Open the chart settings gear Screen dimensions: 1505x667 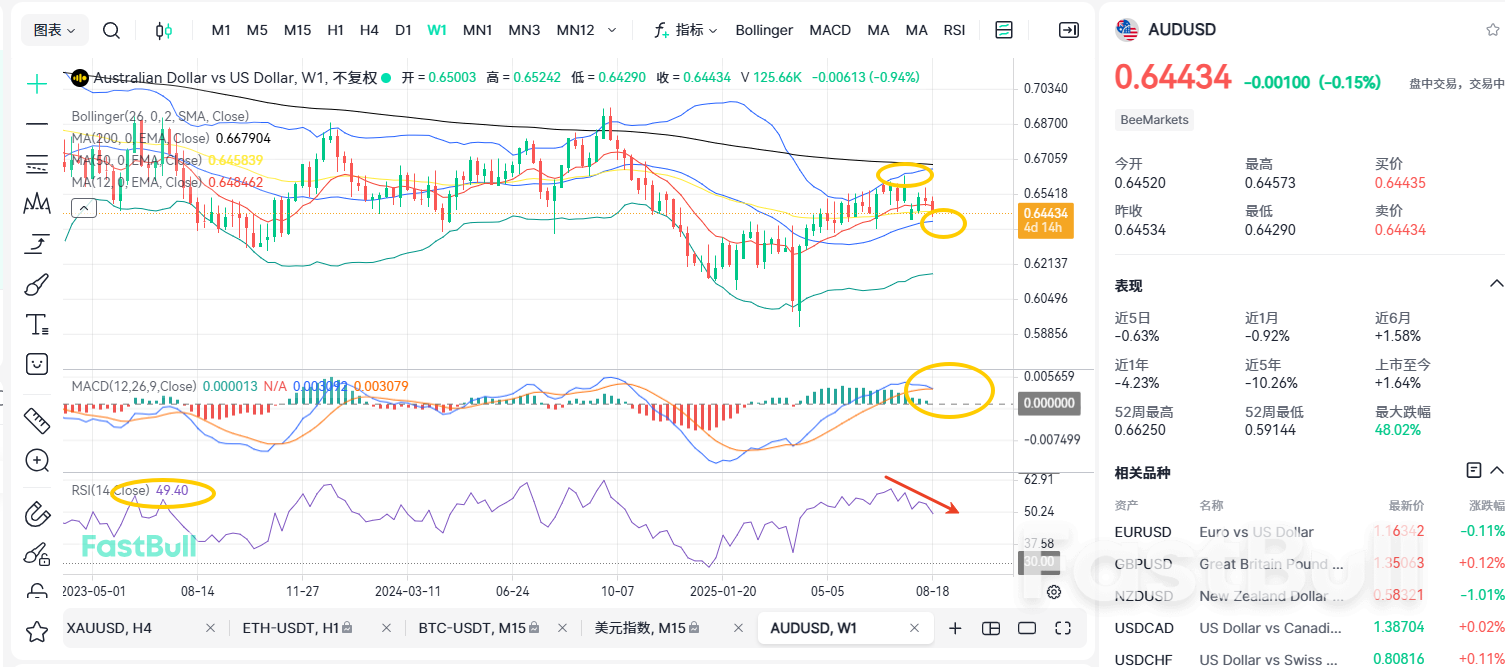tap(1053, 592)
